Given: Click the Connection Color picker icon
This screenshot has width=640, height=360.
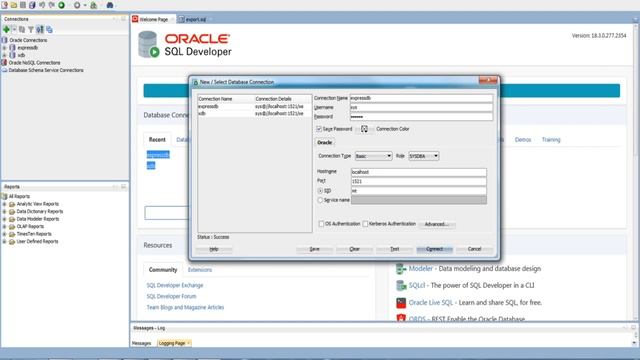Looking at the screenshot, I should point(364,129).
